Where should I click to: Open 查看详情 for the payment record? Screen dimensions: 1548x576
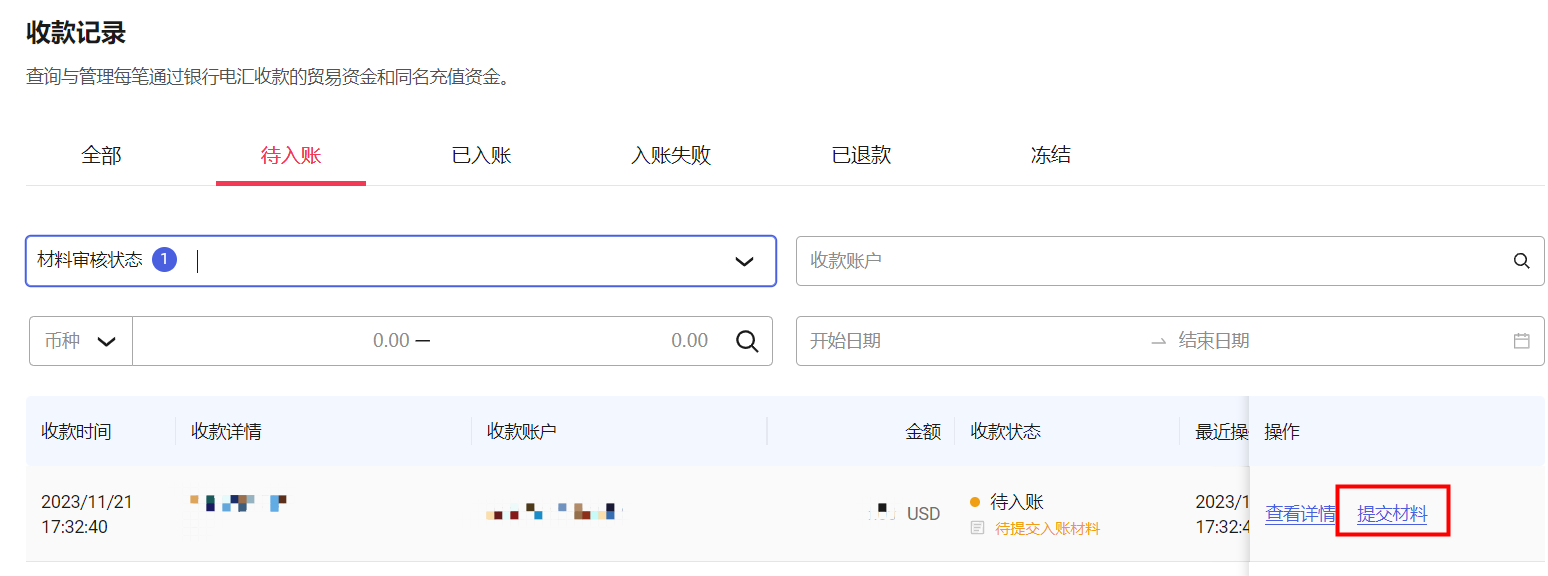[1300, 511]
